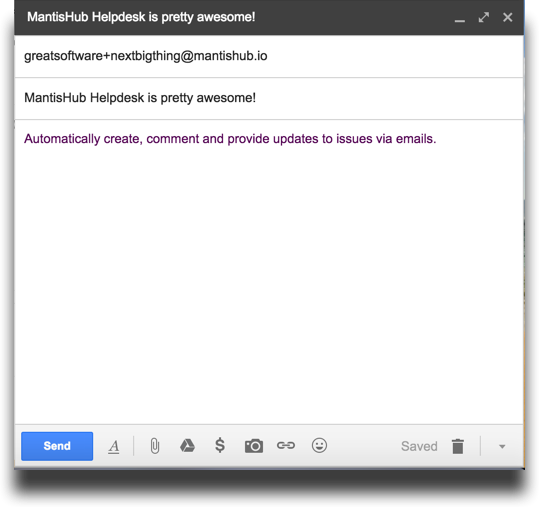
Task: Click the Saved draft status label
Action: click(419, 446)
